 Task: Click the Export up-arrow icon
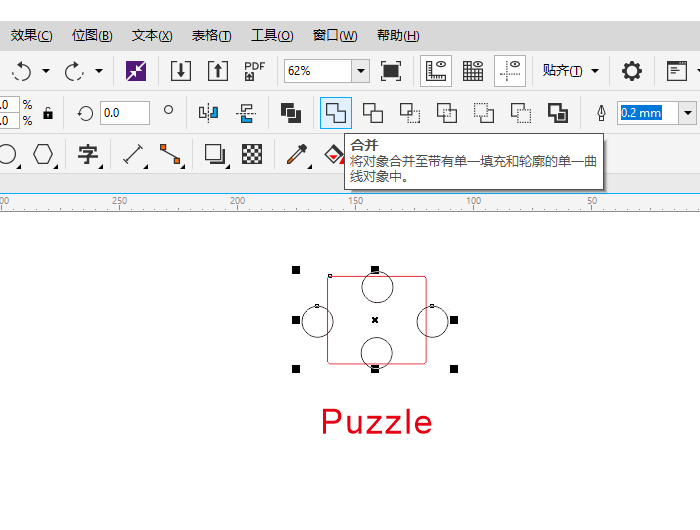coord(218,71)
